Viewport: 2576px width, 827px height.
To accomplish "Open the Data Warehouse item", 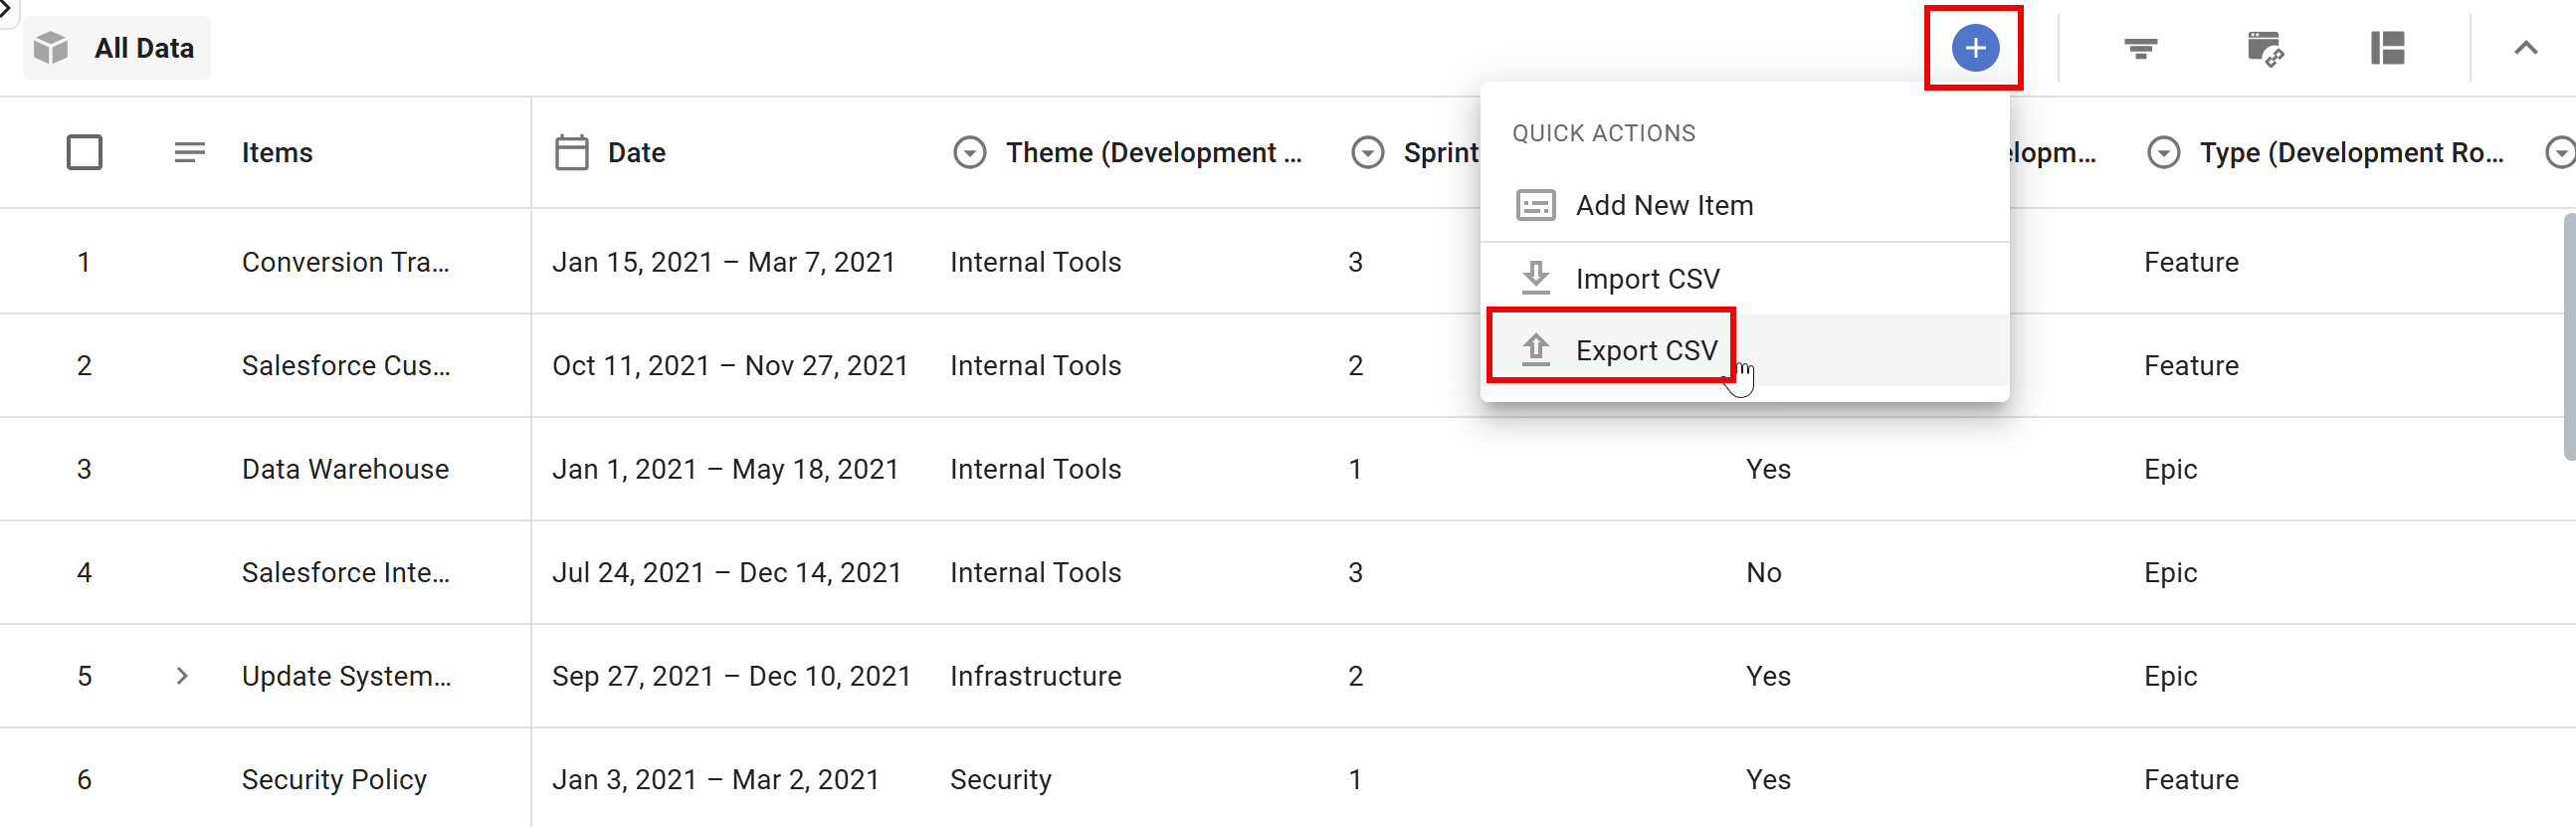I will 345,469.
